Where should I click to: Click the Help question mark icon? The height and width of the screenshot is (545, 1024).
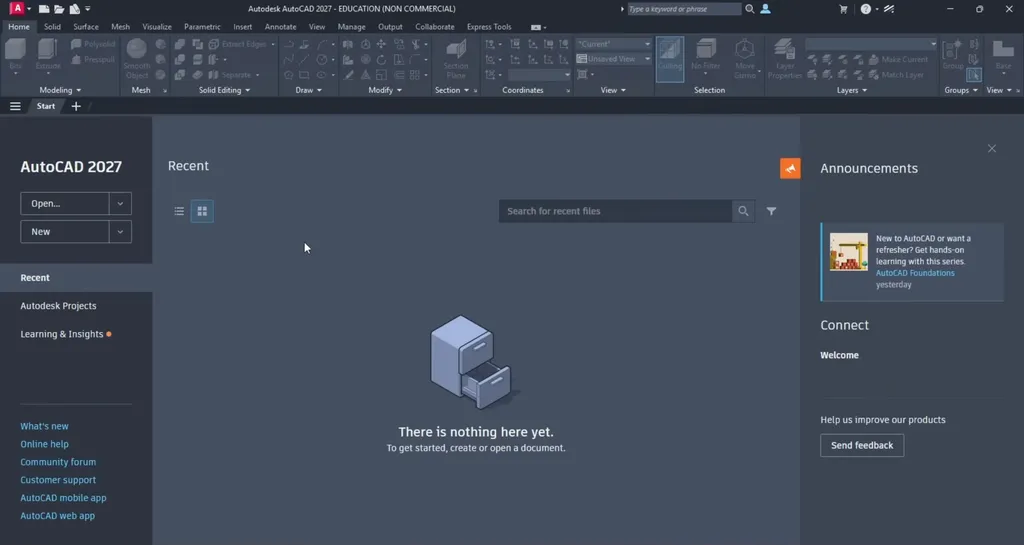[865, 9]
